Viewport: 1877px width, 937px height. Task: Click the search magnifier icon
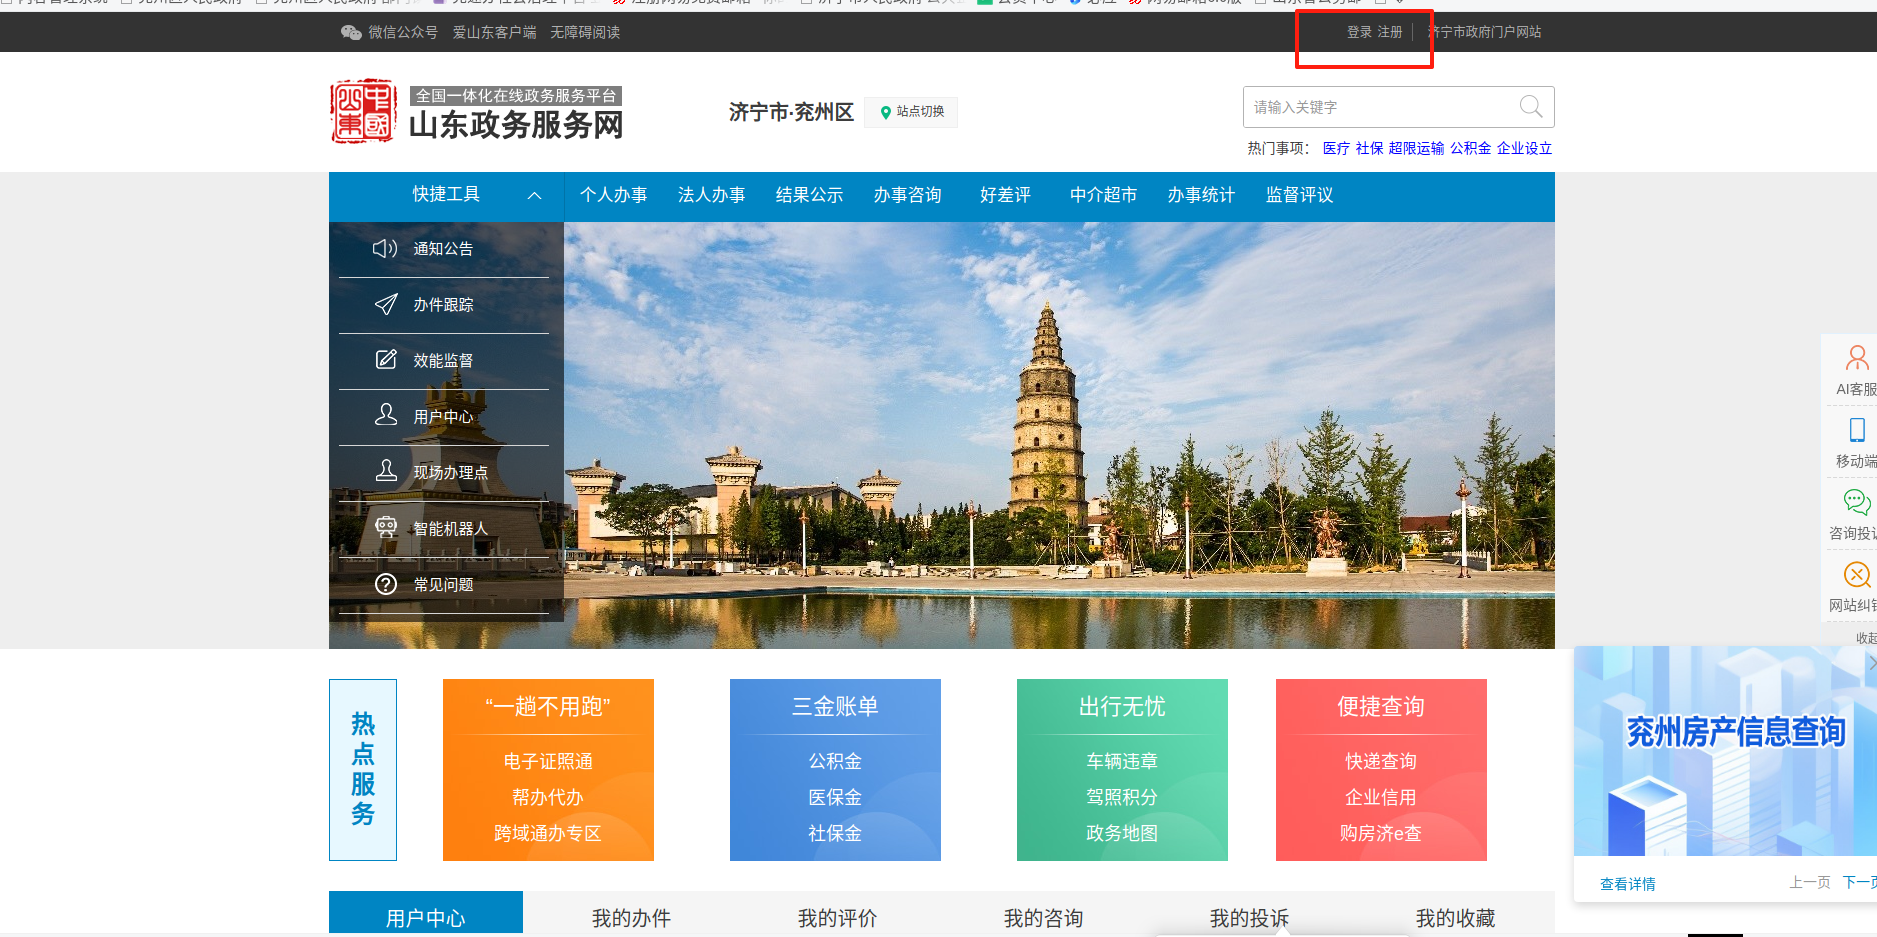(1530, 106)
